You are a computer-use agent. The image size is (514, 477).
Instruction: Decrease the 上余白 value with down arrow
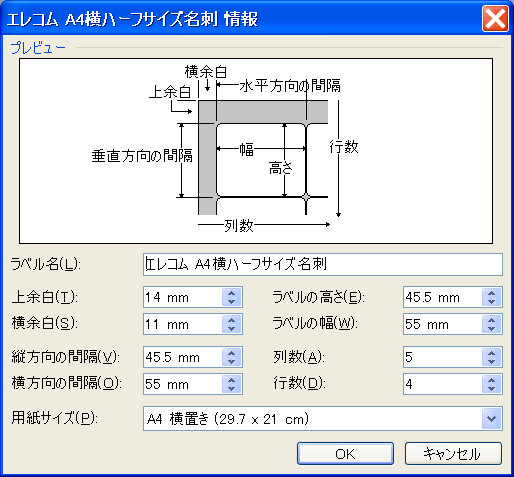pos(231,301)
